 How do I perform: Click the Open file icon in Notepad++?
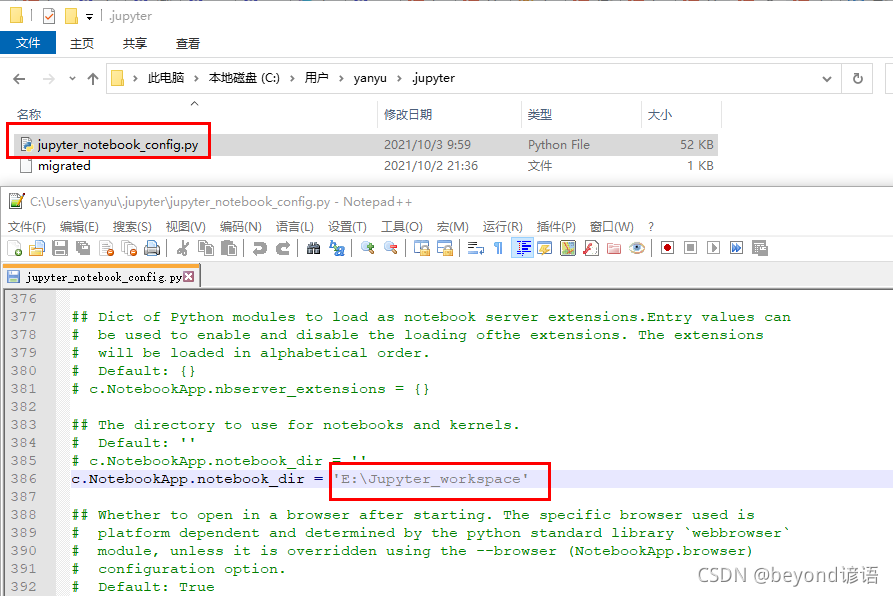coord(37,248)
